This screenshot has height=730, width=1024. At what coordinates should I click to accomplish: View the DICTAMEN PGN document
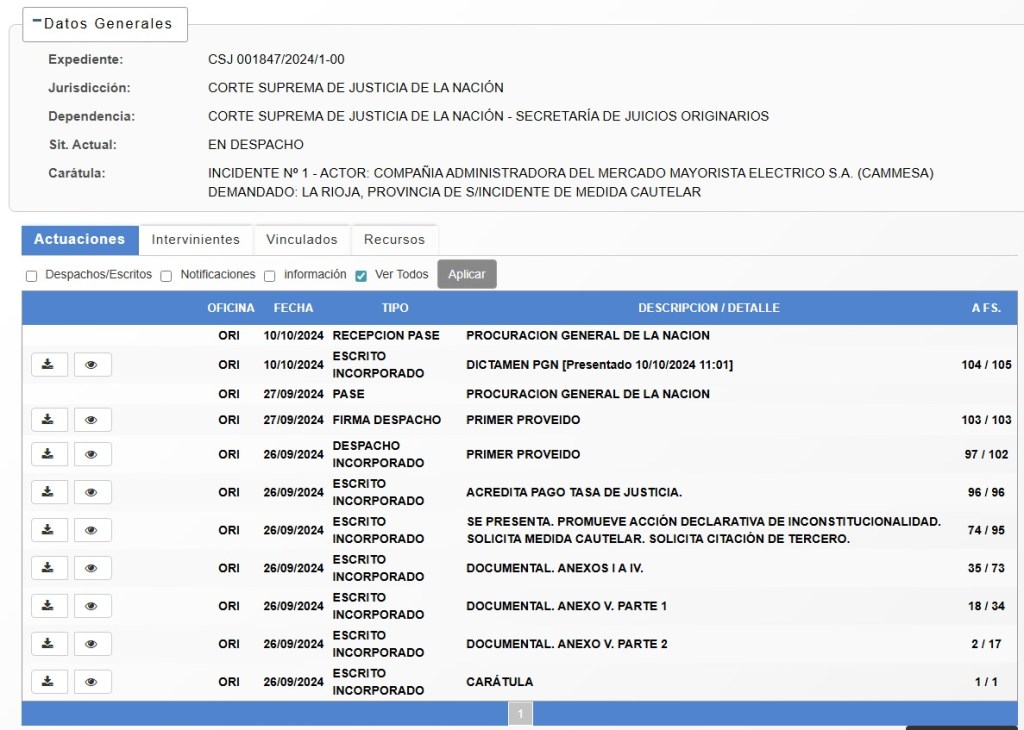[x=92, y=364]
